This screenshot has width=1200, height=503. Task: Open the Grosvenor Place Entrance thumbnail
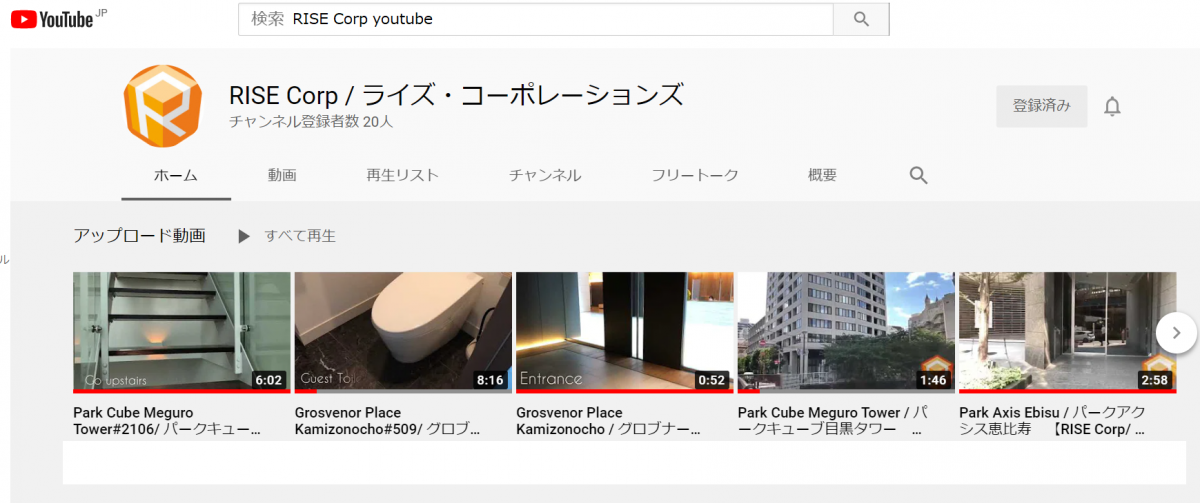pyautogui.click(x=625, y=332)
